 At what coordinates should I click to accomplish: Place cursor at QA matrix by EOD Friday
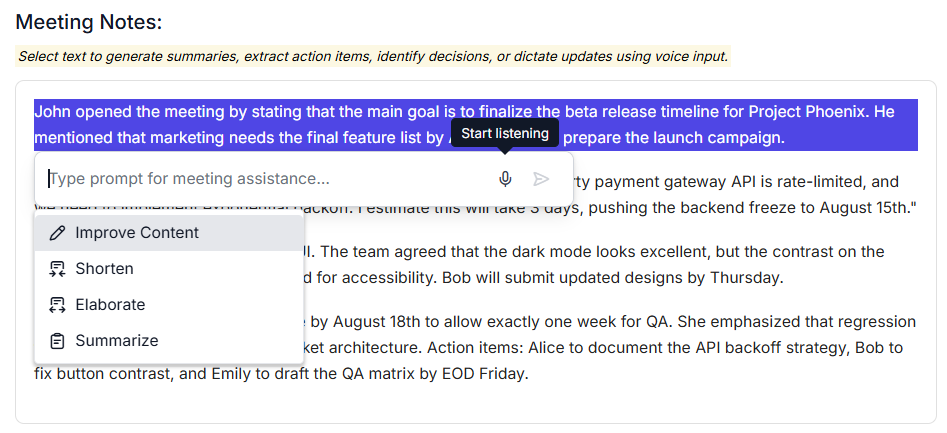pos(435,374)
